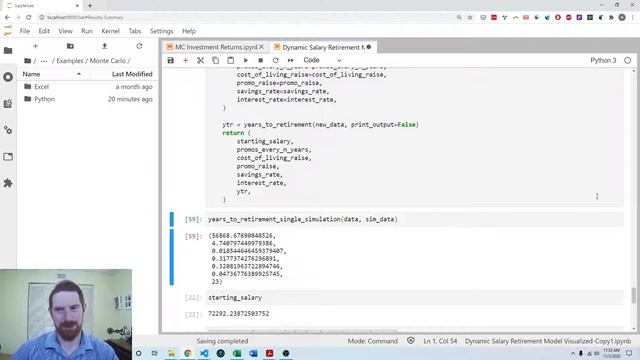Navigate to Monte Carlo in breadcrumb

[x=108, y=60]
